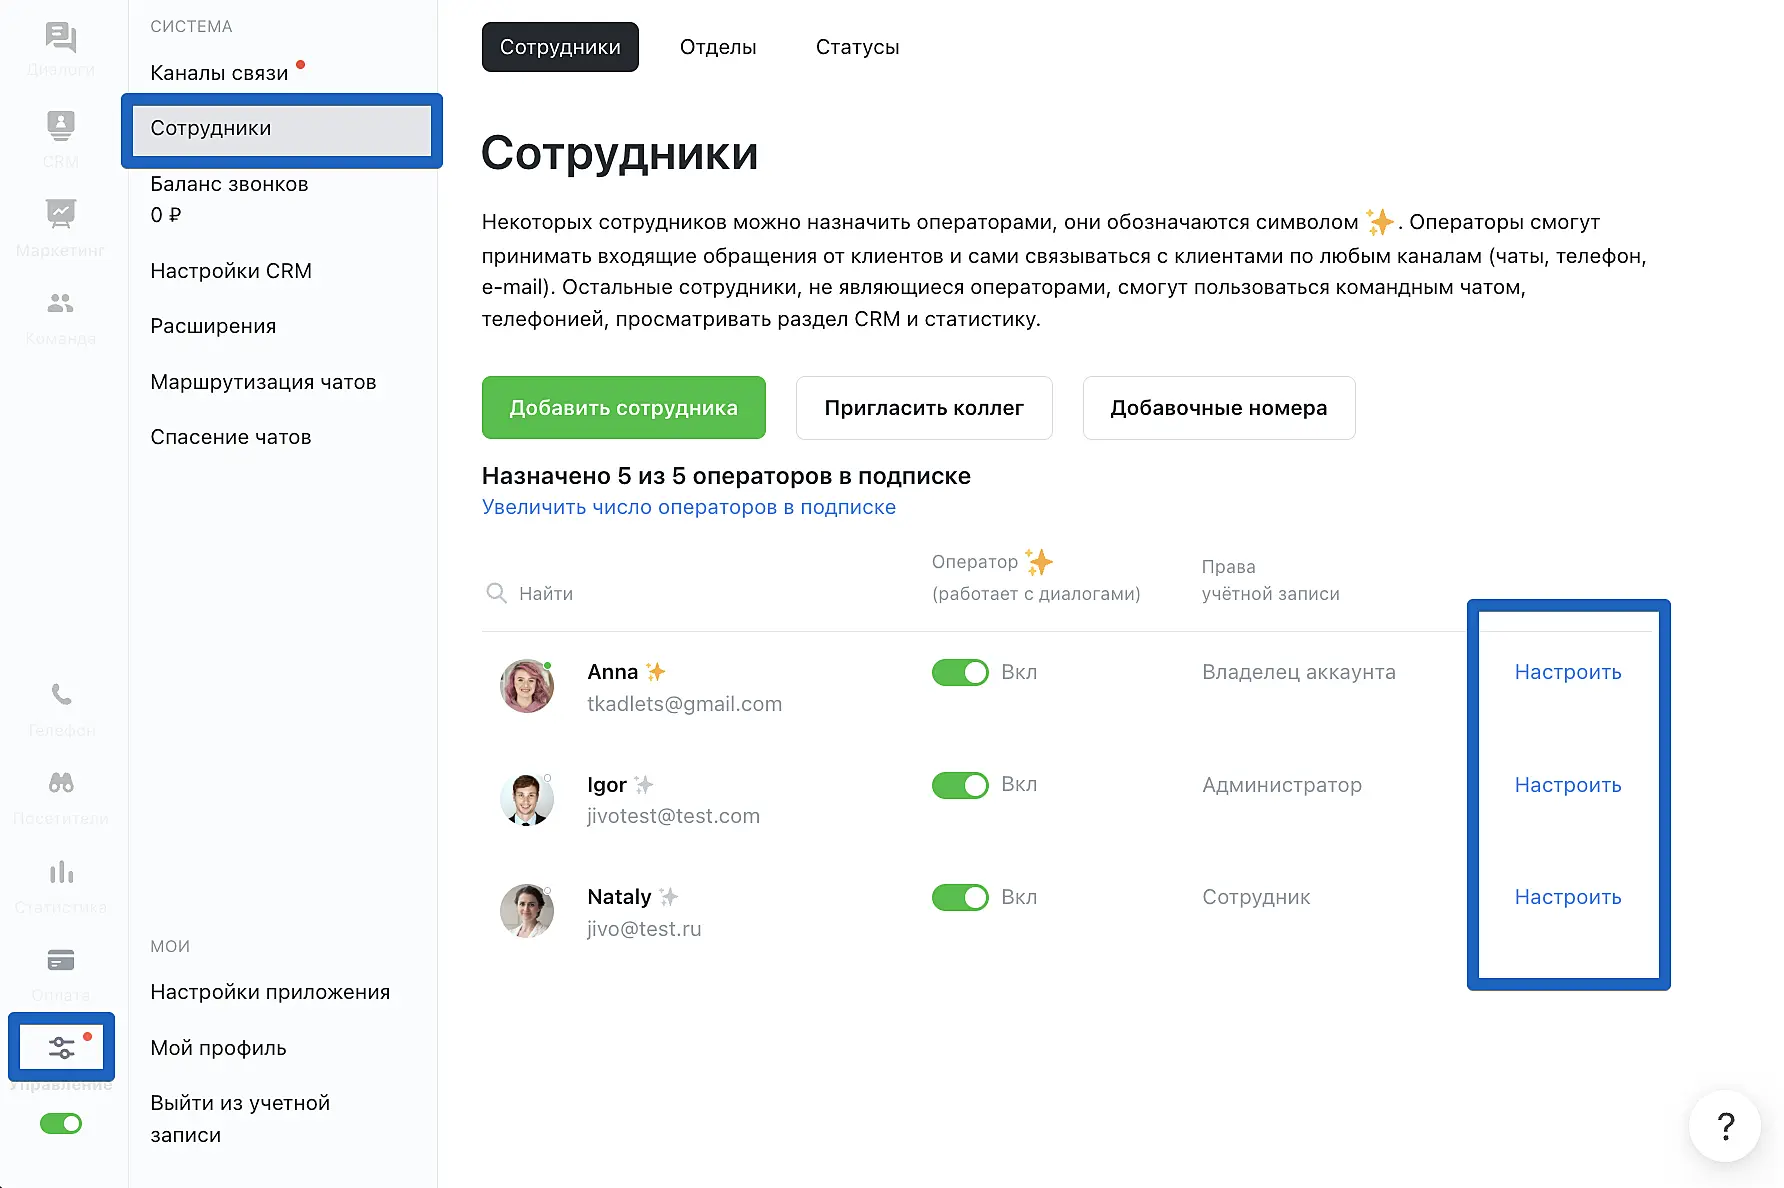
Task: Open the Dialogs chat icon in sidebar
Action: click(61, 39)
